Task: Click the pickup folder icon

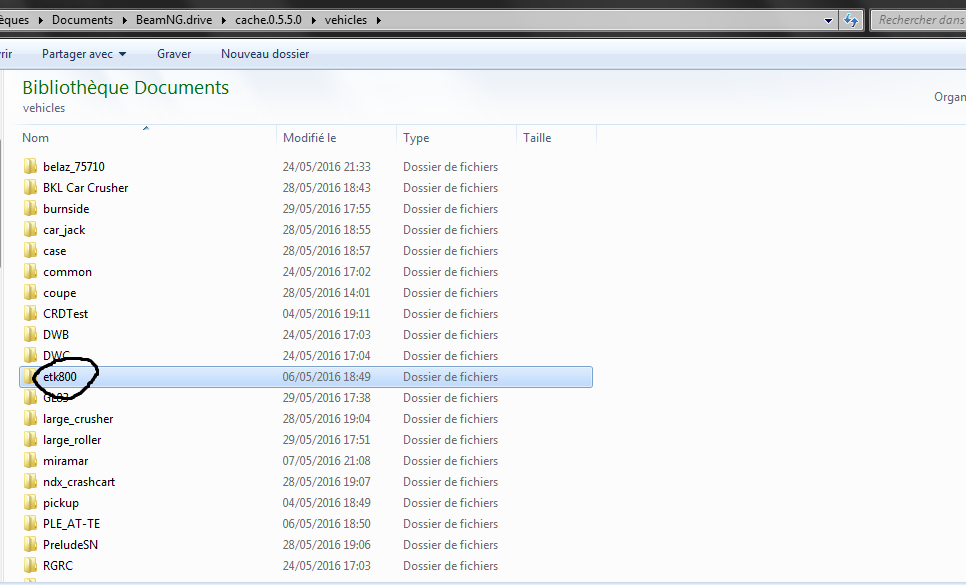Action: pos(30,502)
